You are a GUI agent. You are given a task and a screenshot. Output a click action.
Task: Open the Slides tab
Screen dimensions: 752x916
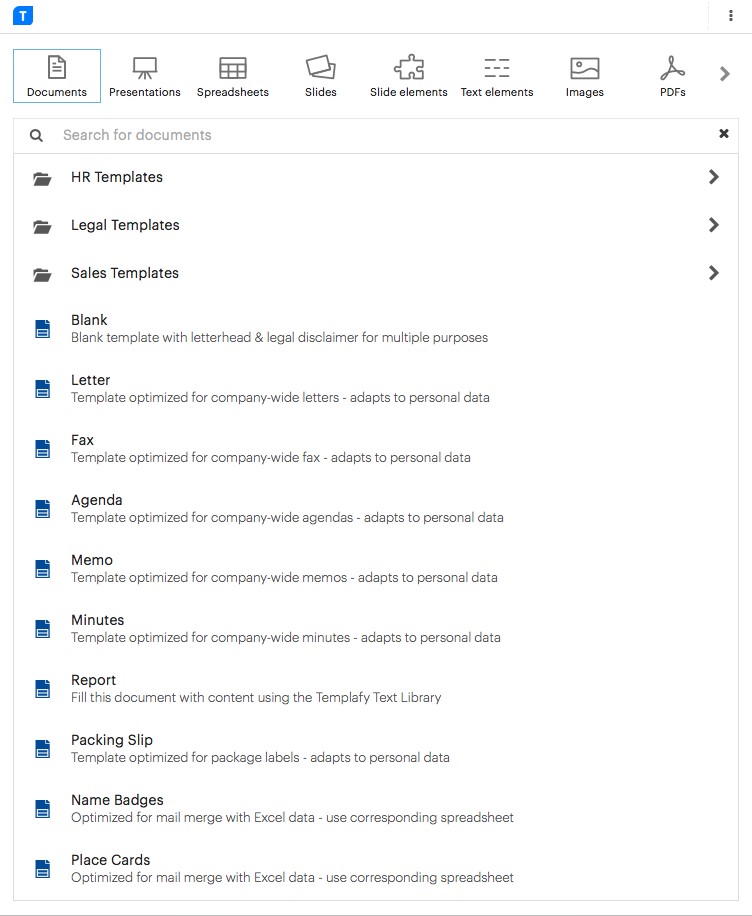(321, 76)
